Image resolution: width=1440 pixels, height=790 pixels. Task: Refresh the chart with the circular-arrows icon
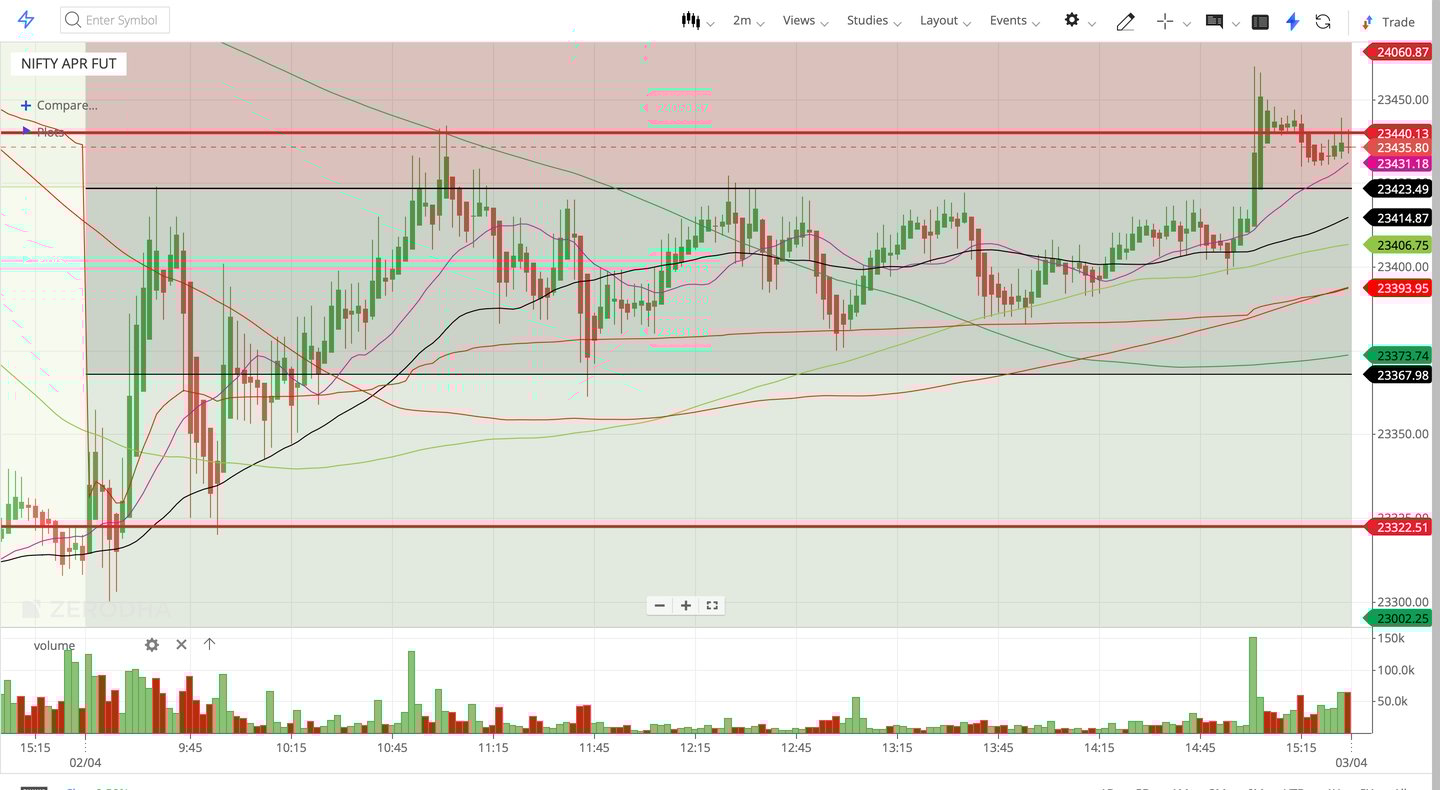coord(1323,21)
